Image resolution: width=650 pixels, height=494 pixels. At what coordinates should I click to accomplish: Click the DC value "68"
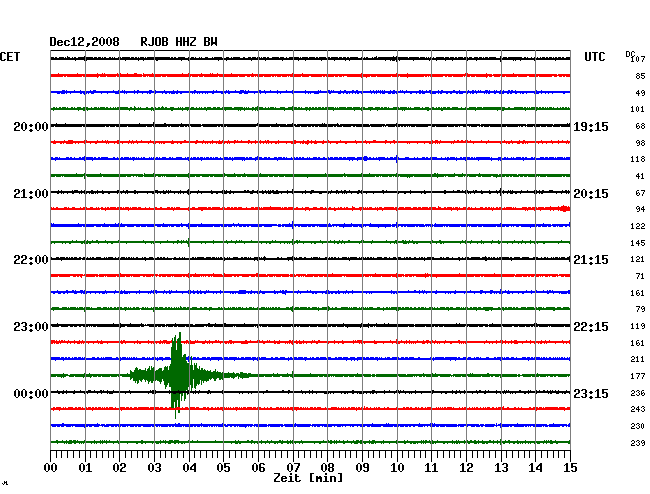[x=640, y=126]
